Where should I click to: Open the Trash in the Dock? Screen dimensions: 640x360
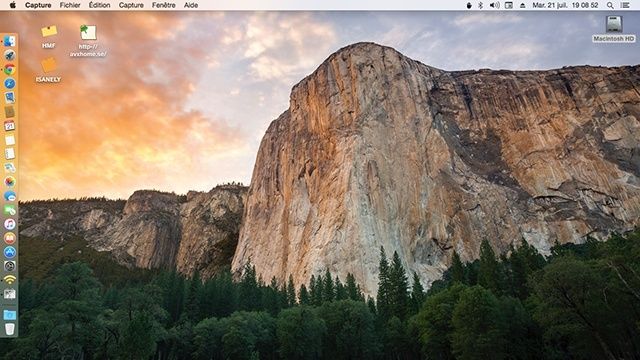[x=9, y=329]
